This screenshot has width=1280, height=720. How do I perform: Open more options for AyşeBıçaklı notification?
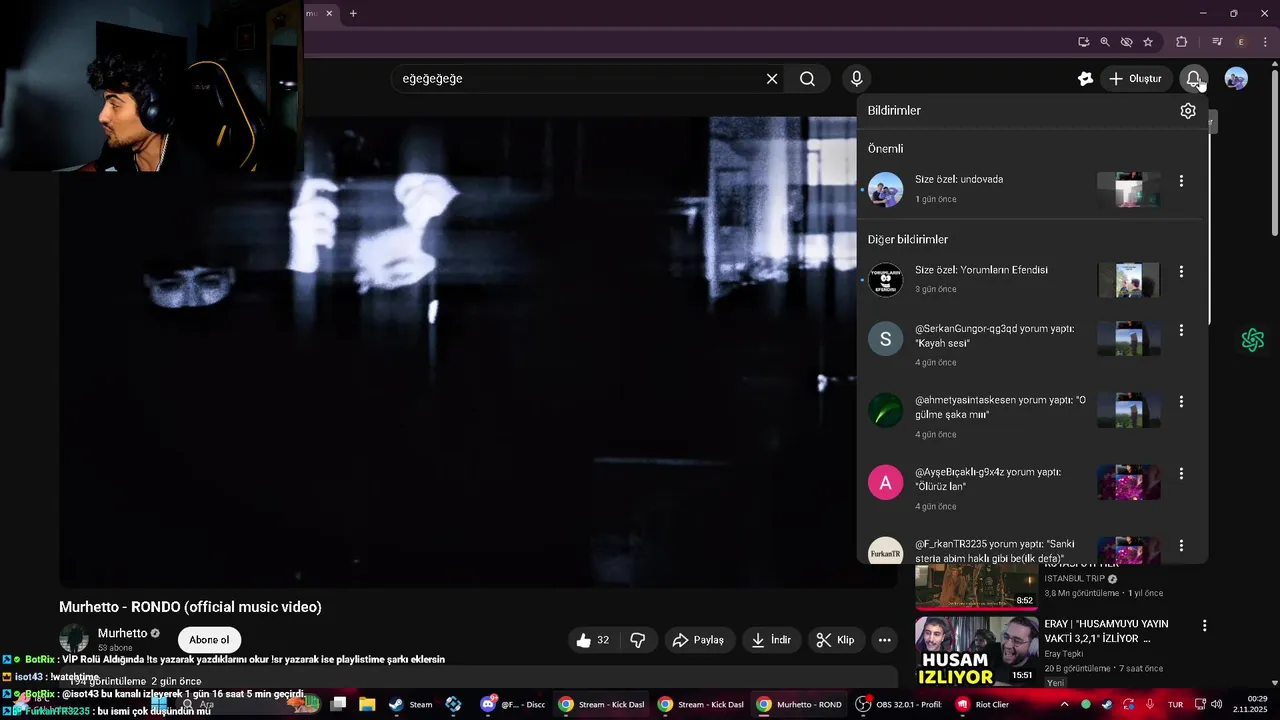pos(1181,473)
